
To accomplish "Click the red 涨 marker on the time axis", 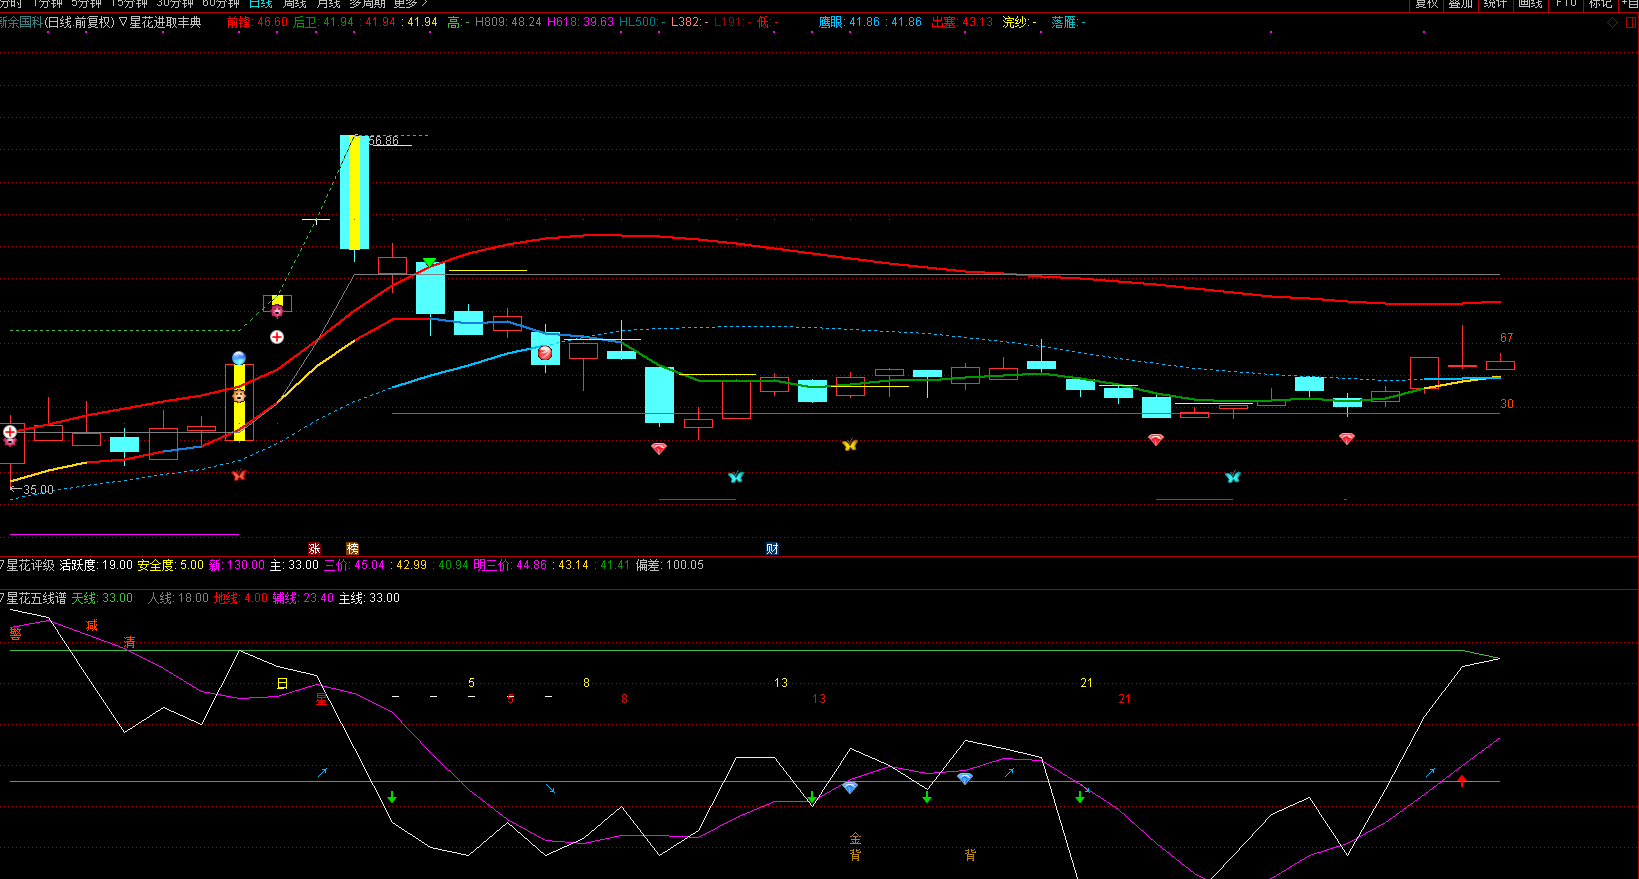I will click(x=314, y=548).
